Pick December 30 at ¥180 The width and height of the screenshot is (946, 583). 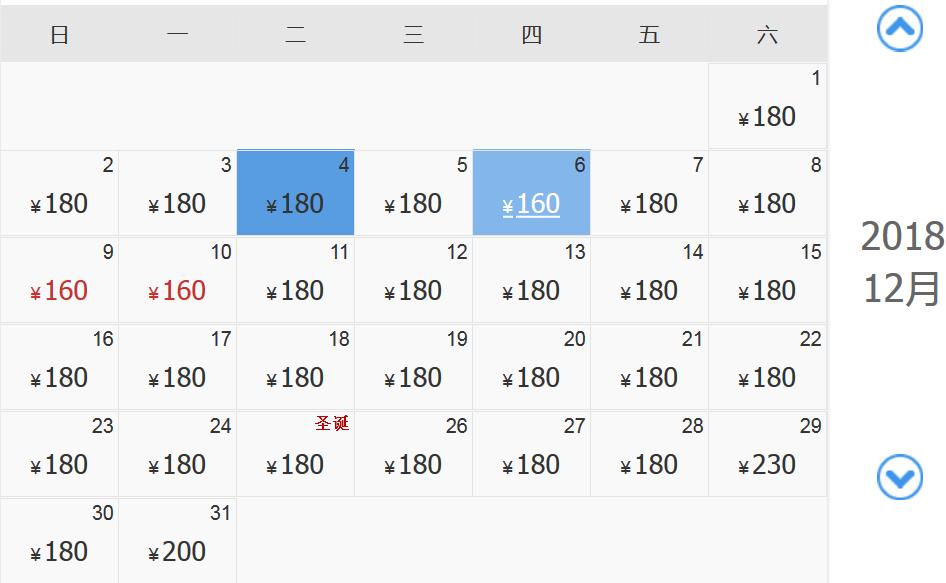[x=59, y=541]
